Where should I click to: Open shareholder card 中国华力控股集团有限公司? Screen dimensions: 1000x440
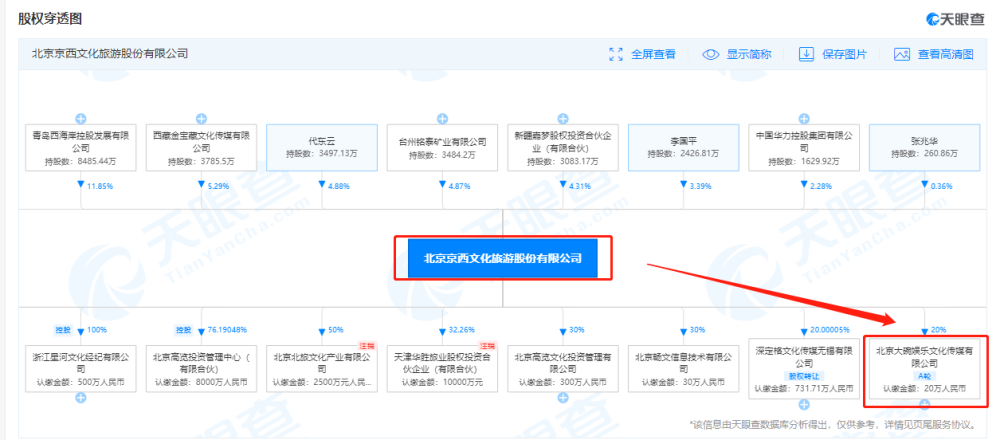pyautogui.click(x=804, y=148)
